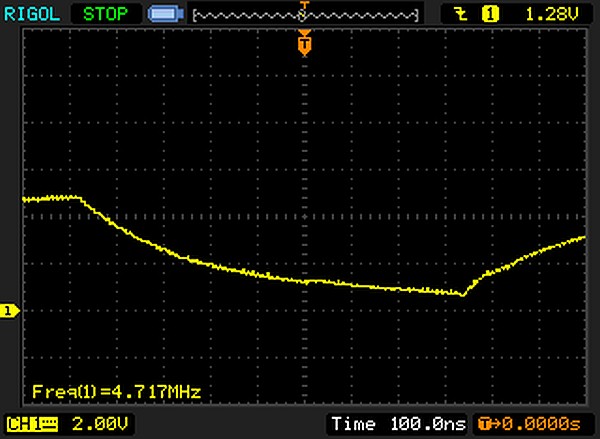Click the trigger source channel 1 badge
Viewport: 600px width, 439px height.
490,14
